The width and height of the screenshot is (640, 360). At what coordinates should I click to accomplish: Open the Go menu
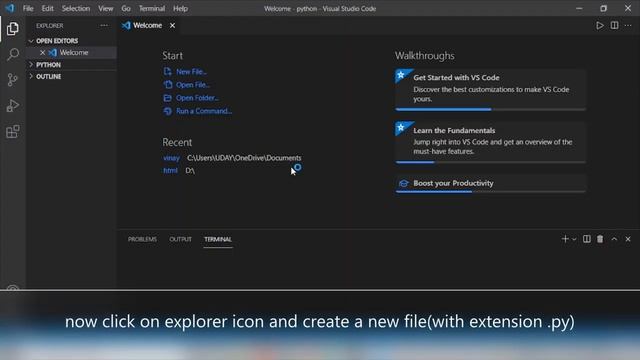126,8
